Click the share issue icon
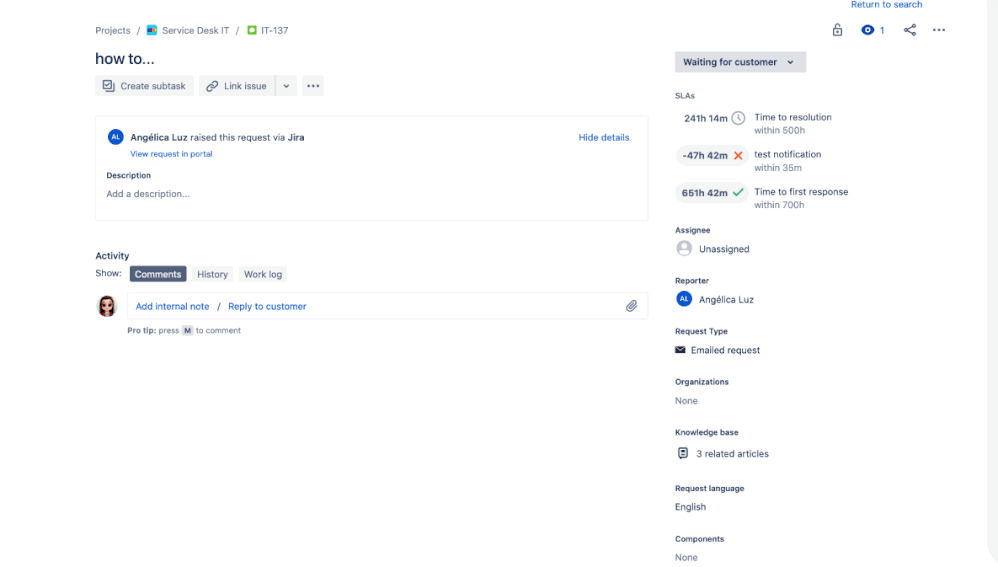998x567 pixels. coord(910,30)
